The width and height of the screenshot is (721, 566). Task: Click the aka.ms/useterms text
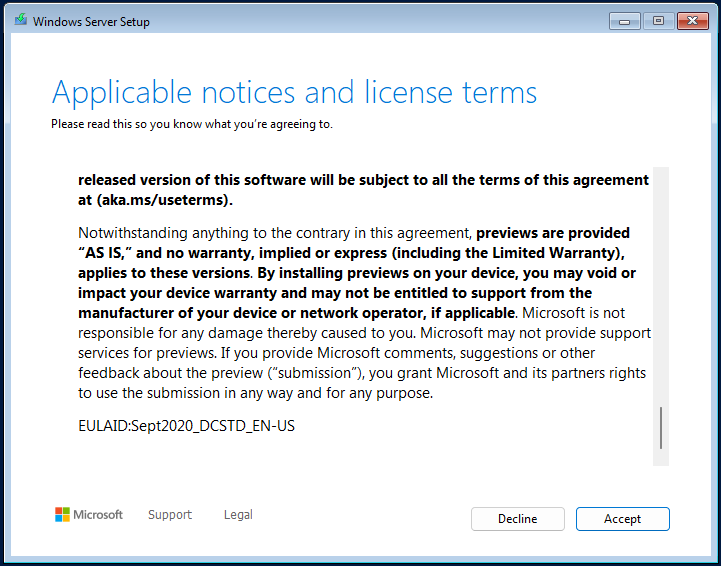coord(161,201)
